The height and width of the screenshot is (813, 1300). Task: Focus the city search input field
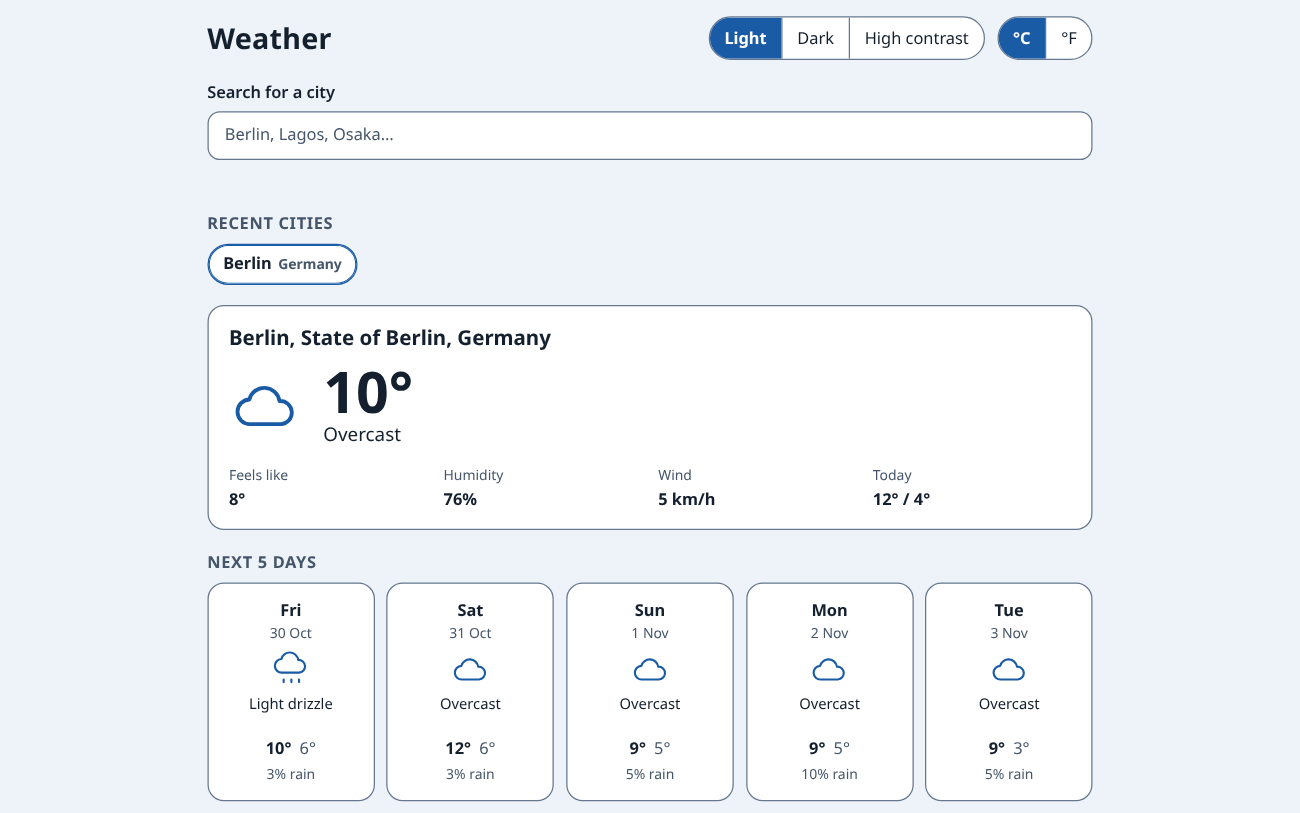pos(650,135)
